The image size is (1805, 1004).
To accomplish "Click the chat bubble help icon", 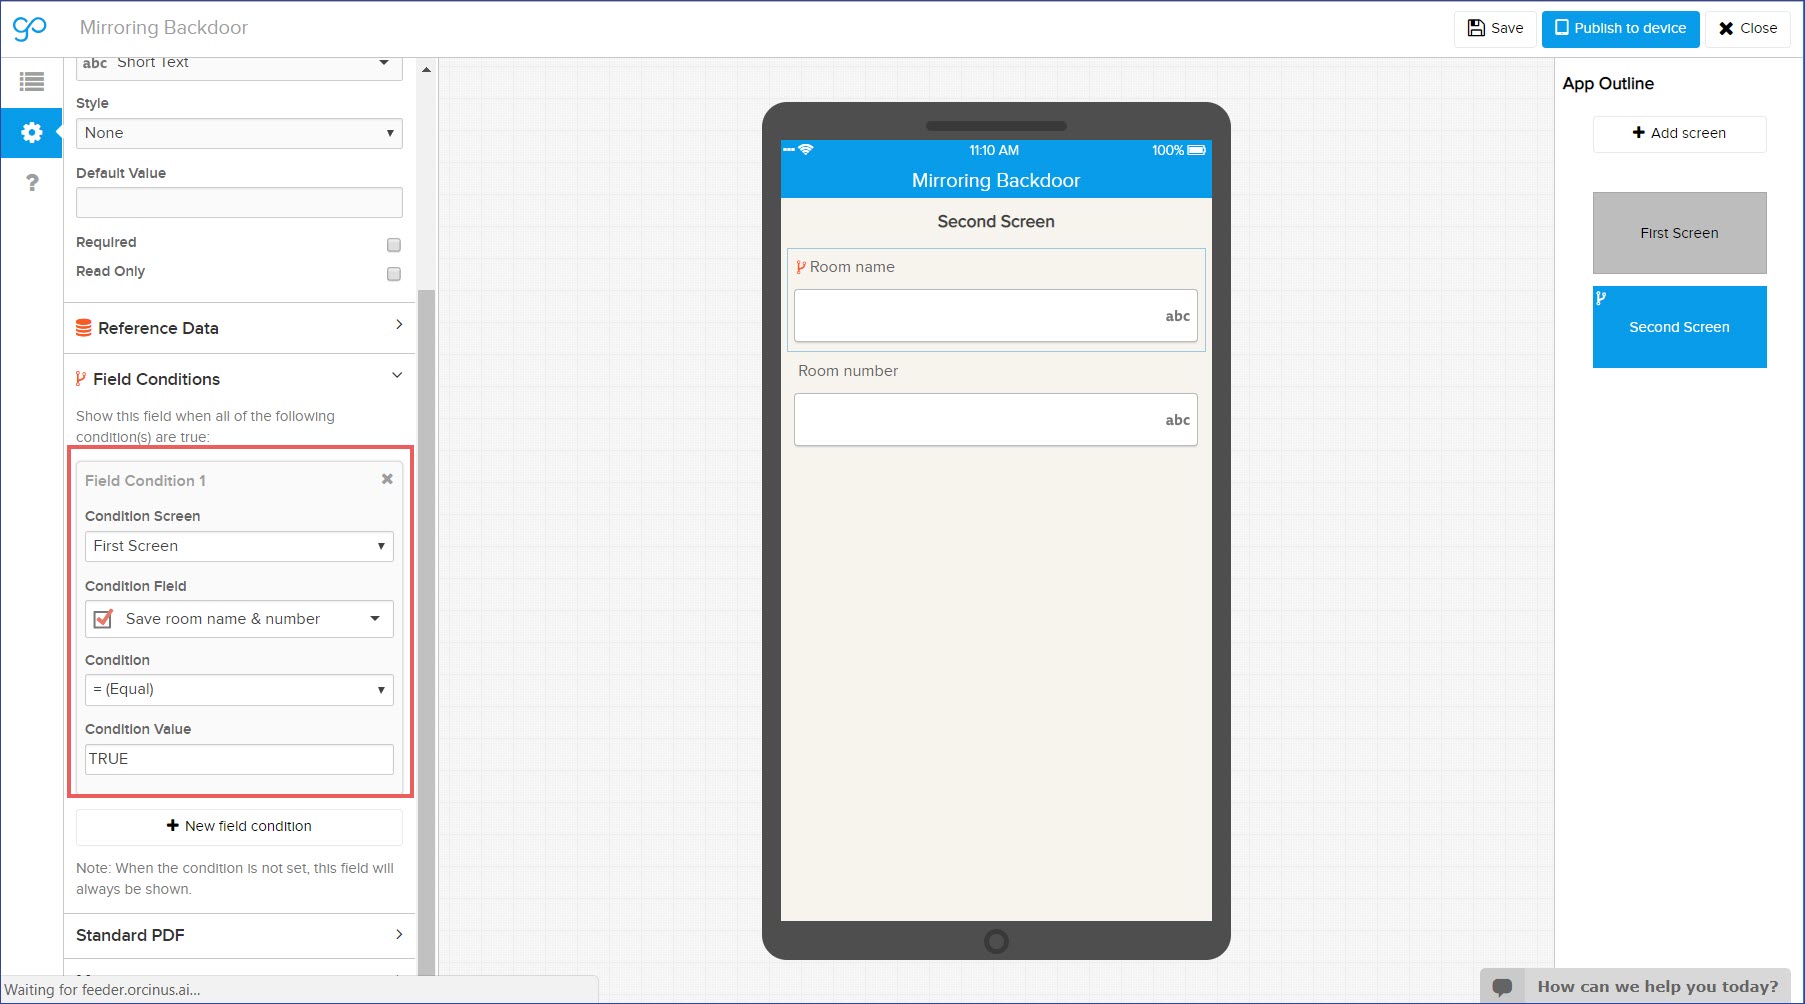I will click(1502, 987).
